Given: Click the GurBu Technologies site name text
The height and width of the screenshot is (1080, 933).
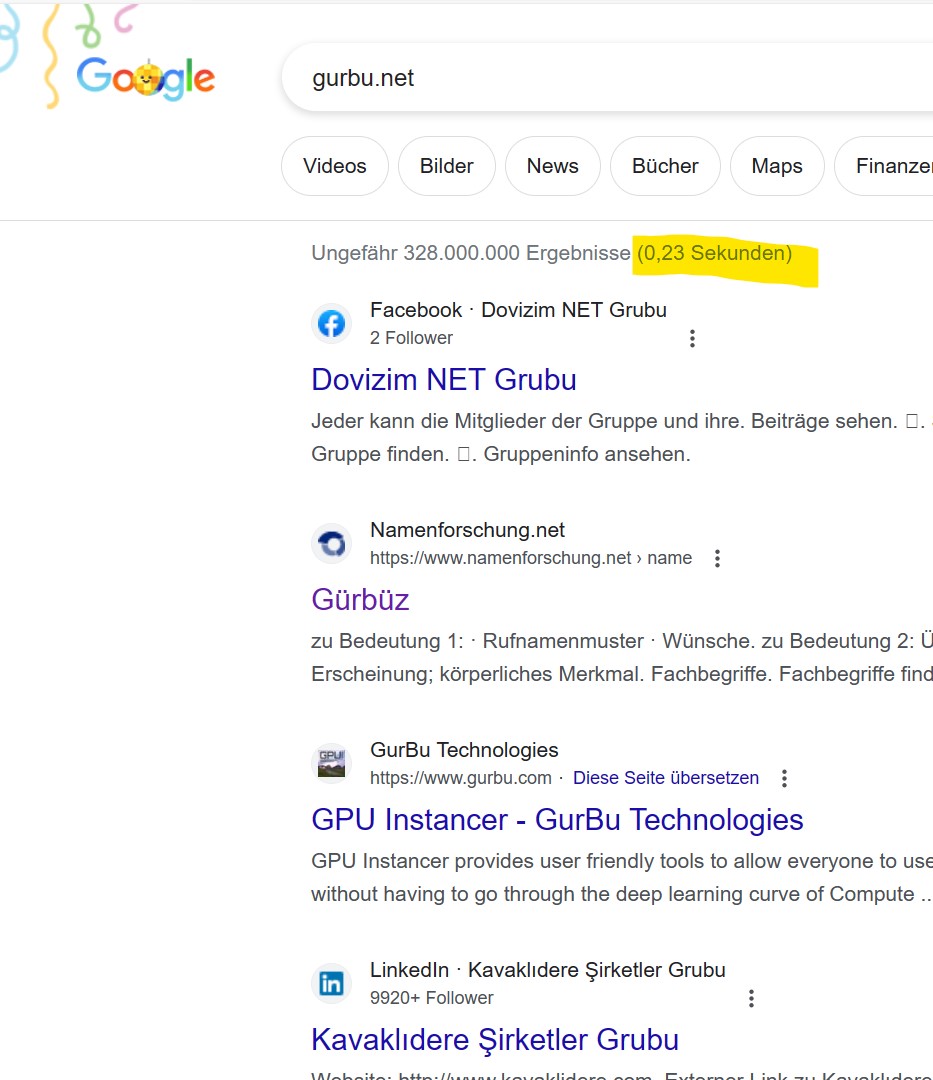Looking at the screenshot, I should [x=464, y=749].
